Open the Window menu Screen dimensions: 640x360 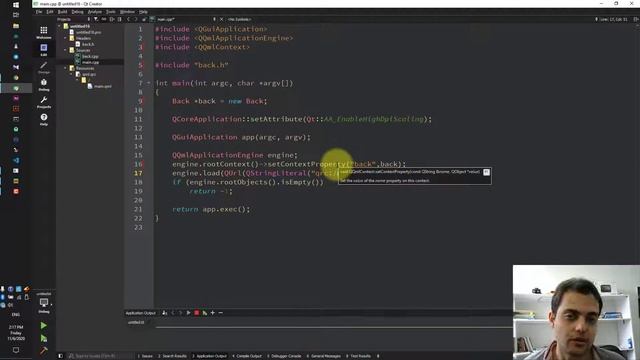pyautogui.click(x=127, y=12)
